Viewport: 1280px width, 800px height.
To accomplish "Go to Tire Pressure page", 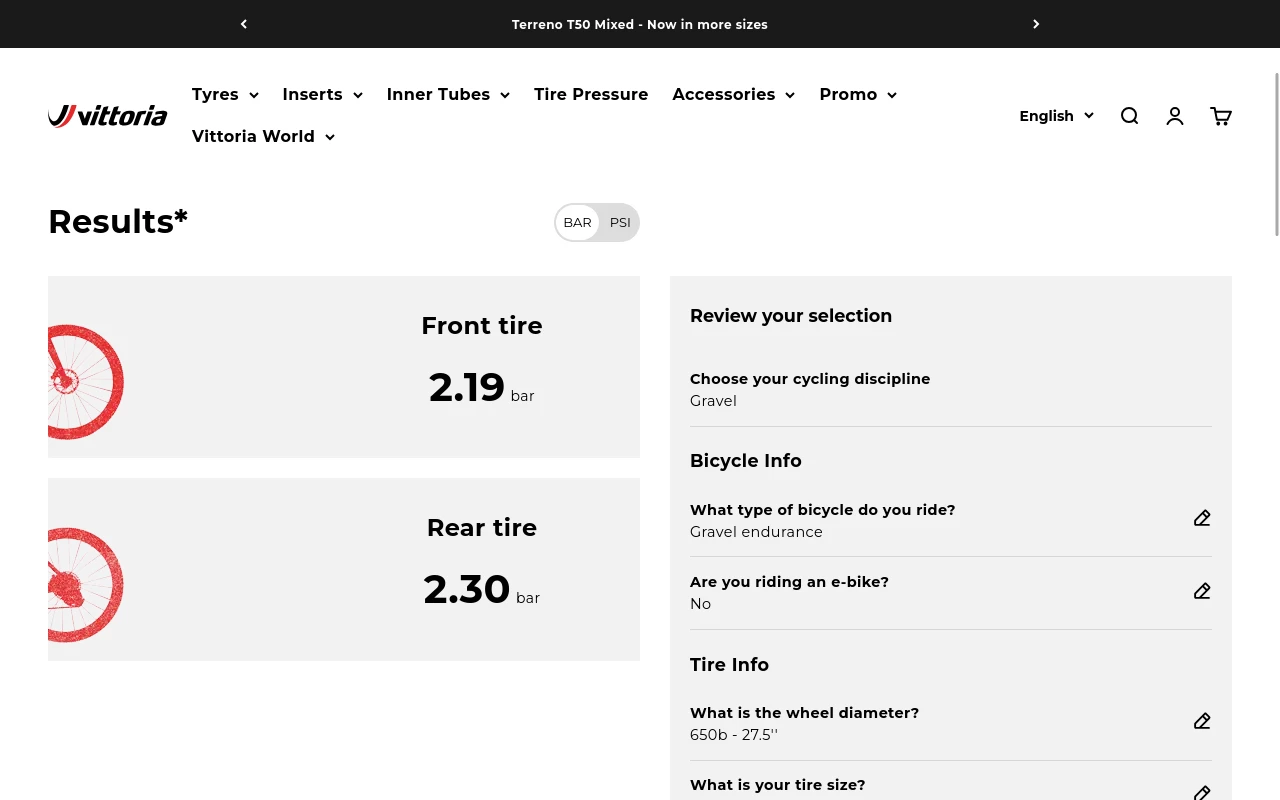I will (591, 94).
